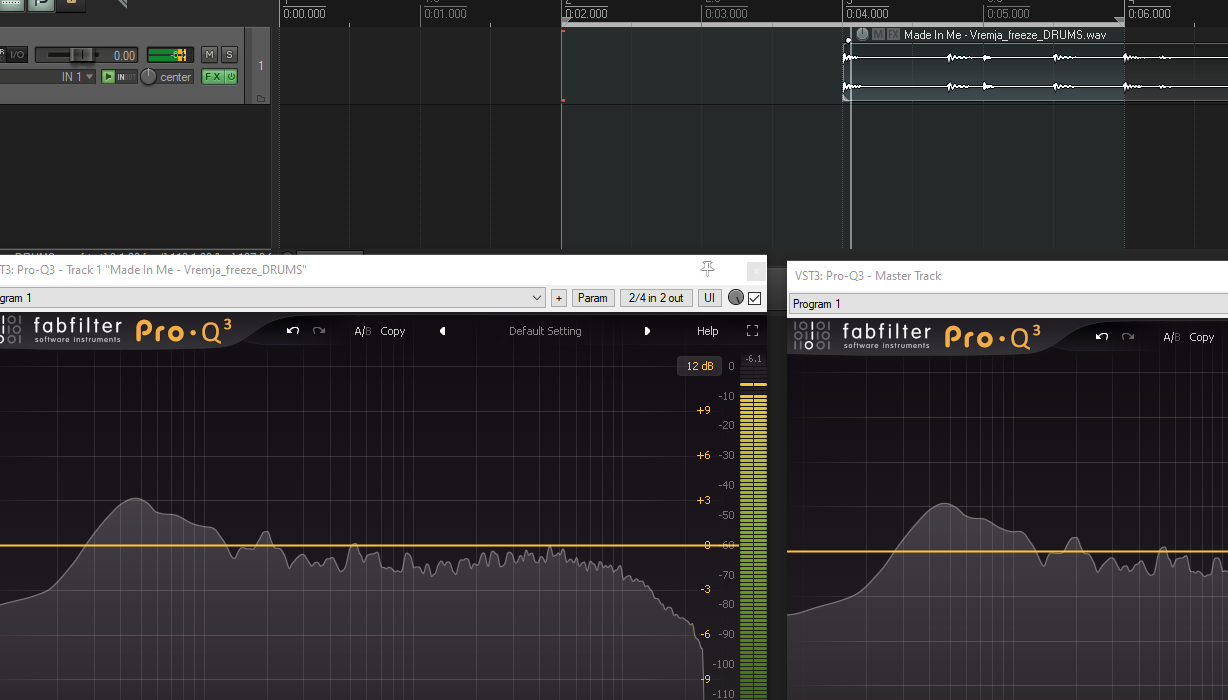Click the Master Track Pro-Q3 title bar
The height and width of the screenshot is (700, 1228).
click(x=1008, y=276)
